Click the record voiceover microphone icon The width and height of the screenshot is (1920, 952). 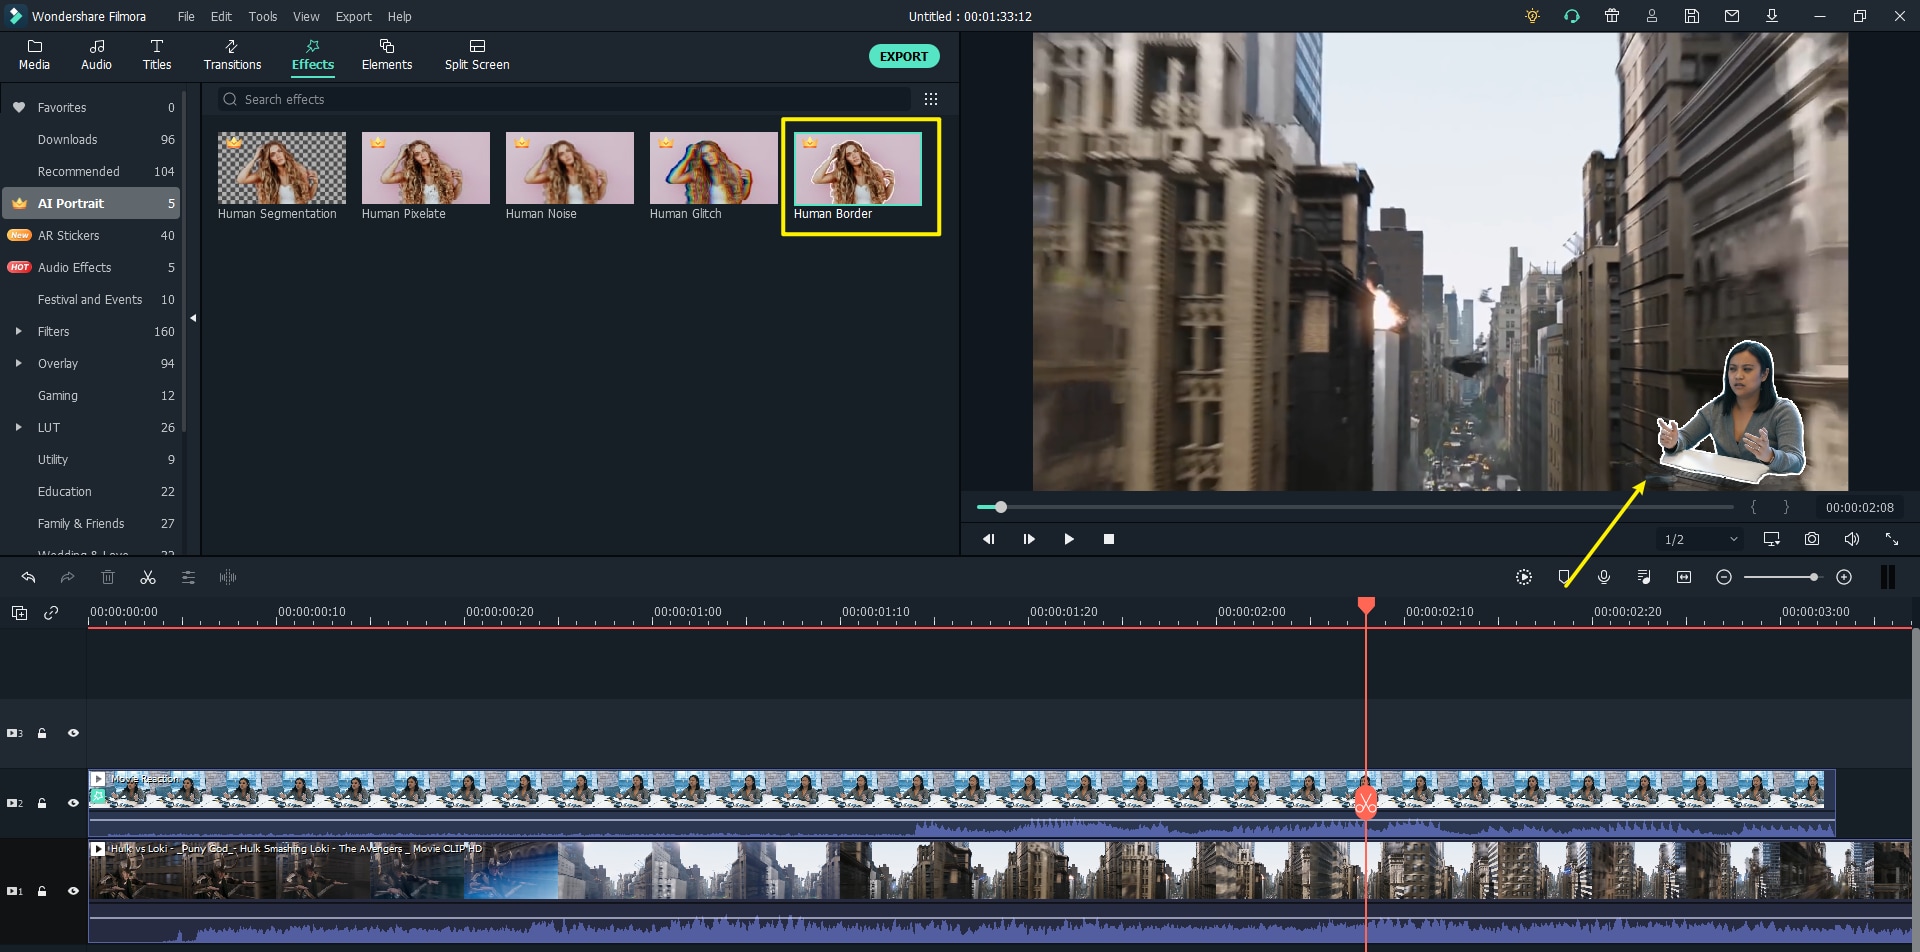1604,577
